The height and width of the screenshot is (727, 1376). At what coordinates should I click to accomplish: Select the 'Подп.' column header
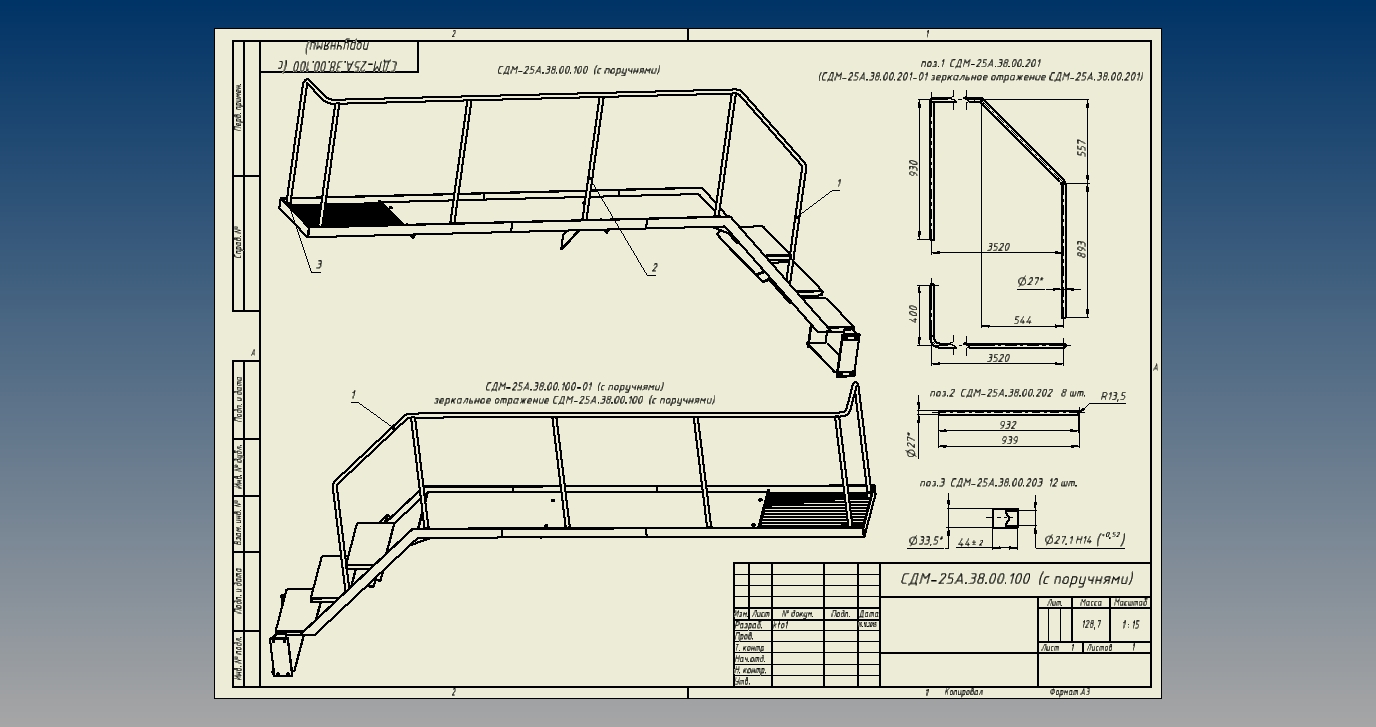click(841, 614)
